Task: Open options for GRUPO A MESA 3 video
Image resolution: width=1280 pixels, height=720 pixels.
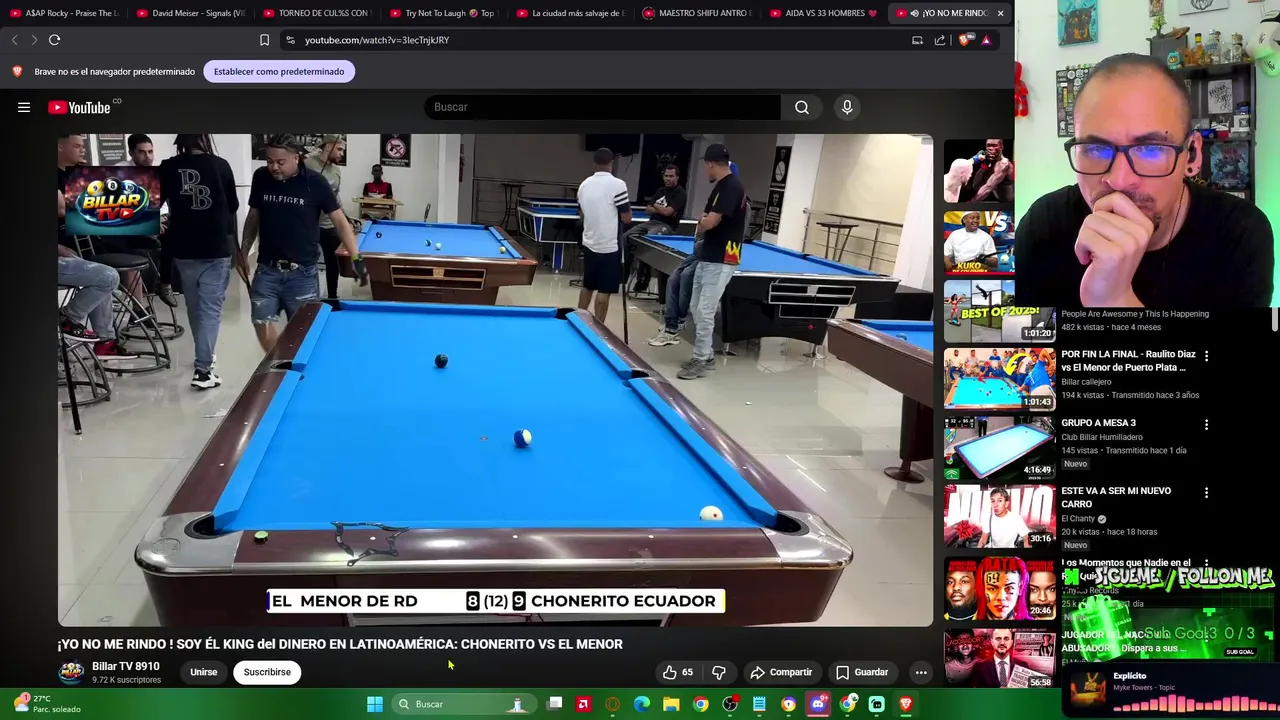Action: (x=1206, y=425)
